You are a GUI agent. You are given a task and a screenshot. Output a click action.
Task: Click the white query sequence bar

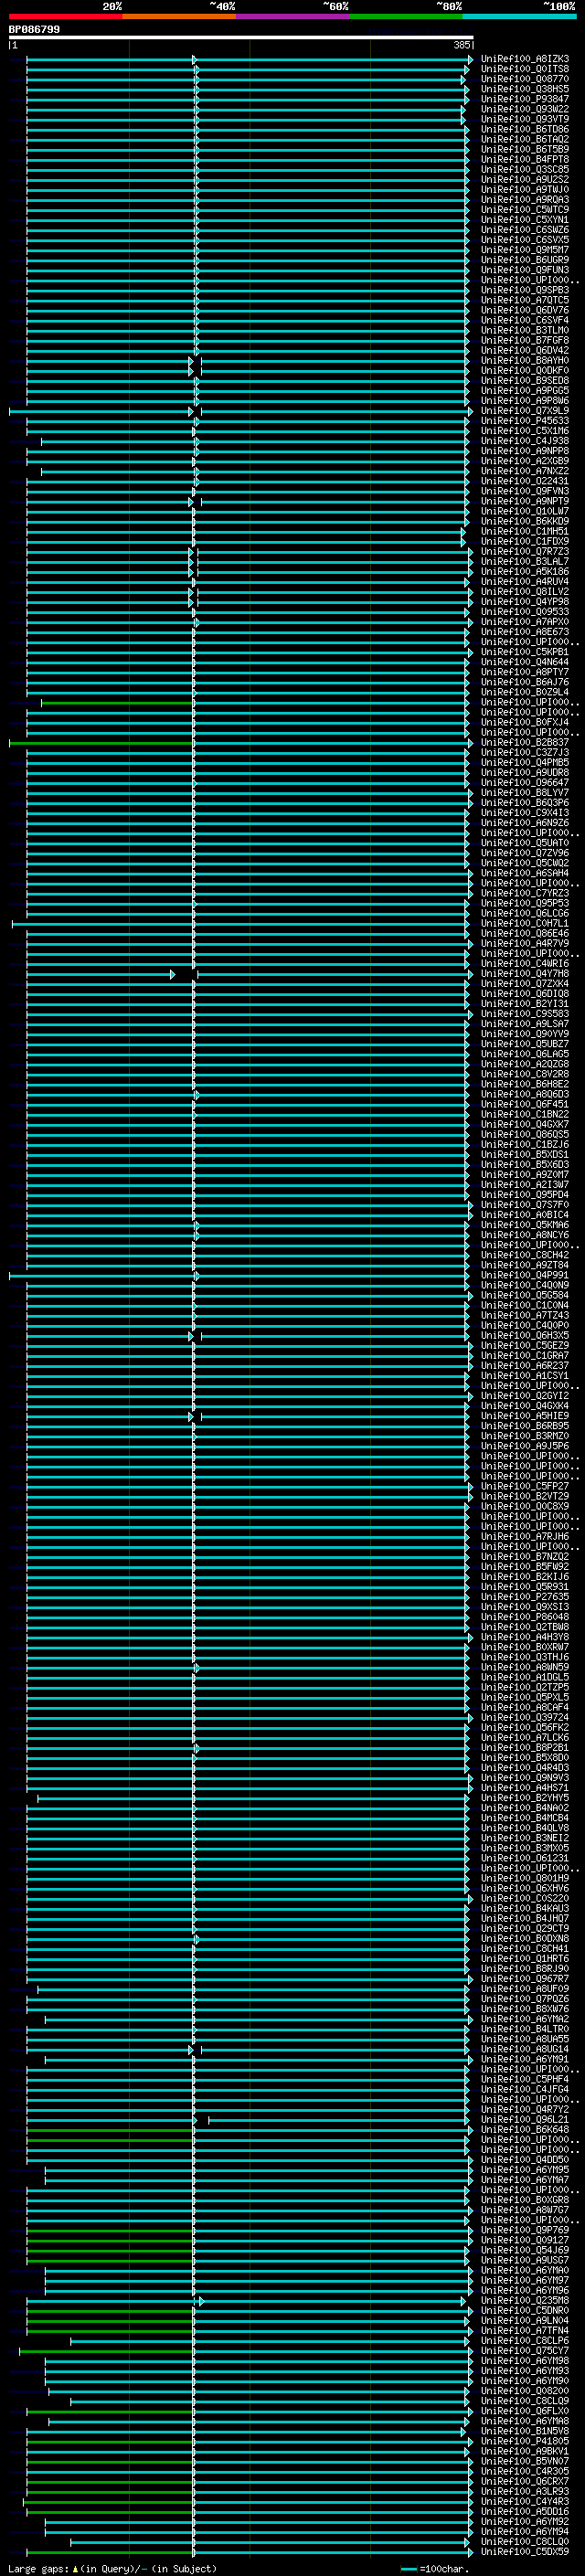[x=241, y=38]
